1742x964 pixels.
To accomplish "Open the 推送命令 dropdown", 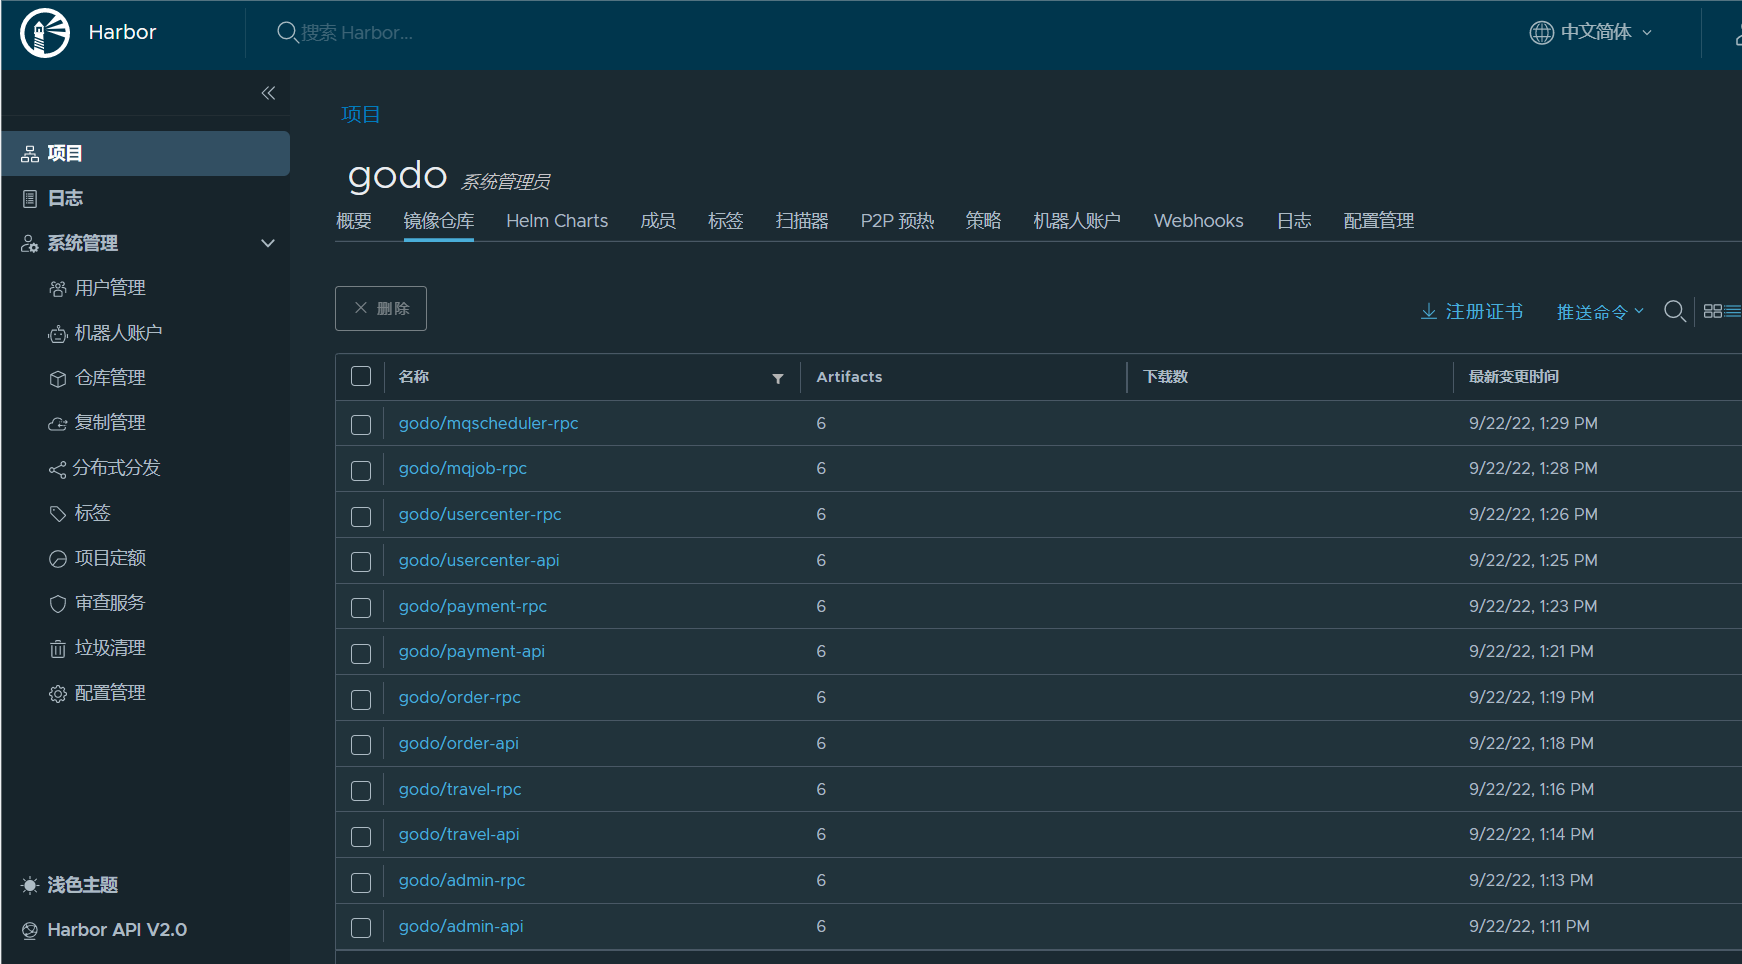I will pyautogui.click(x=1599, y=311).
